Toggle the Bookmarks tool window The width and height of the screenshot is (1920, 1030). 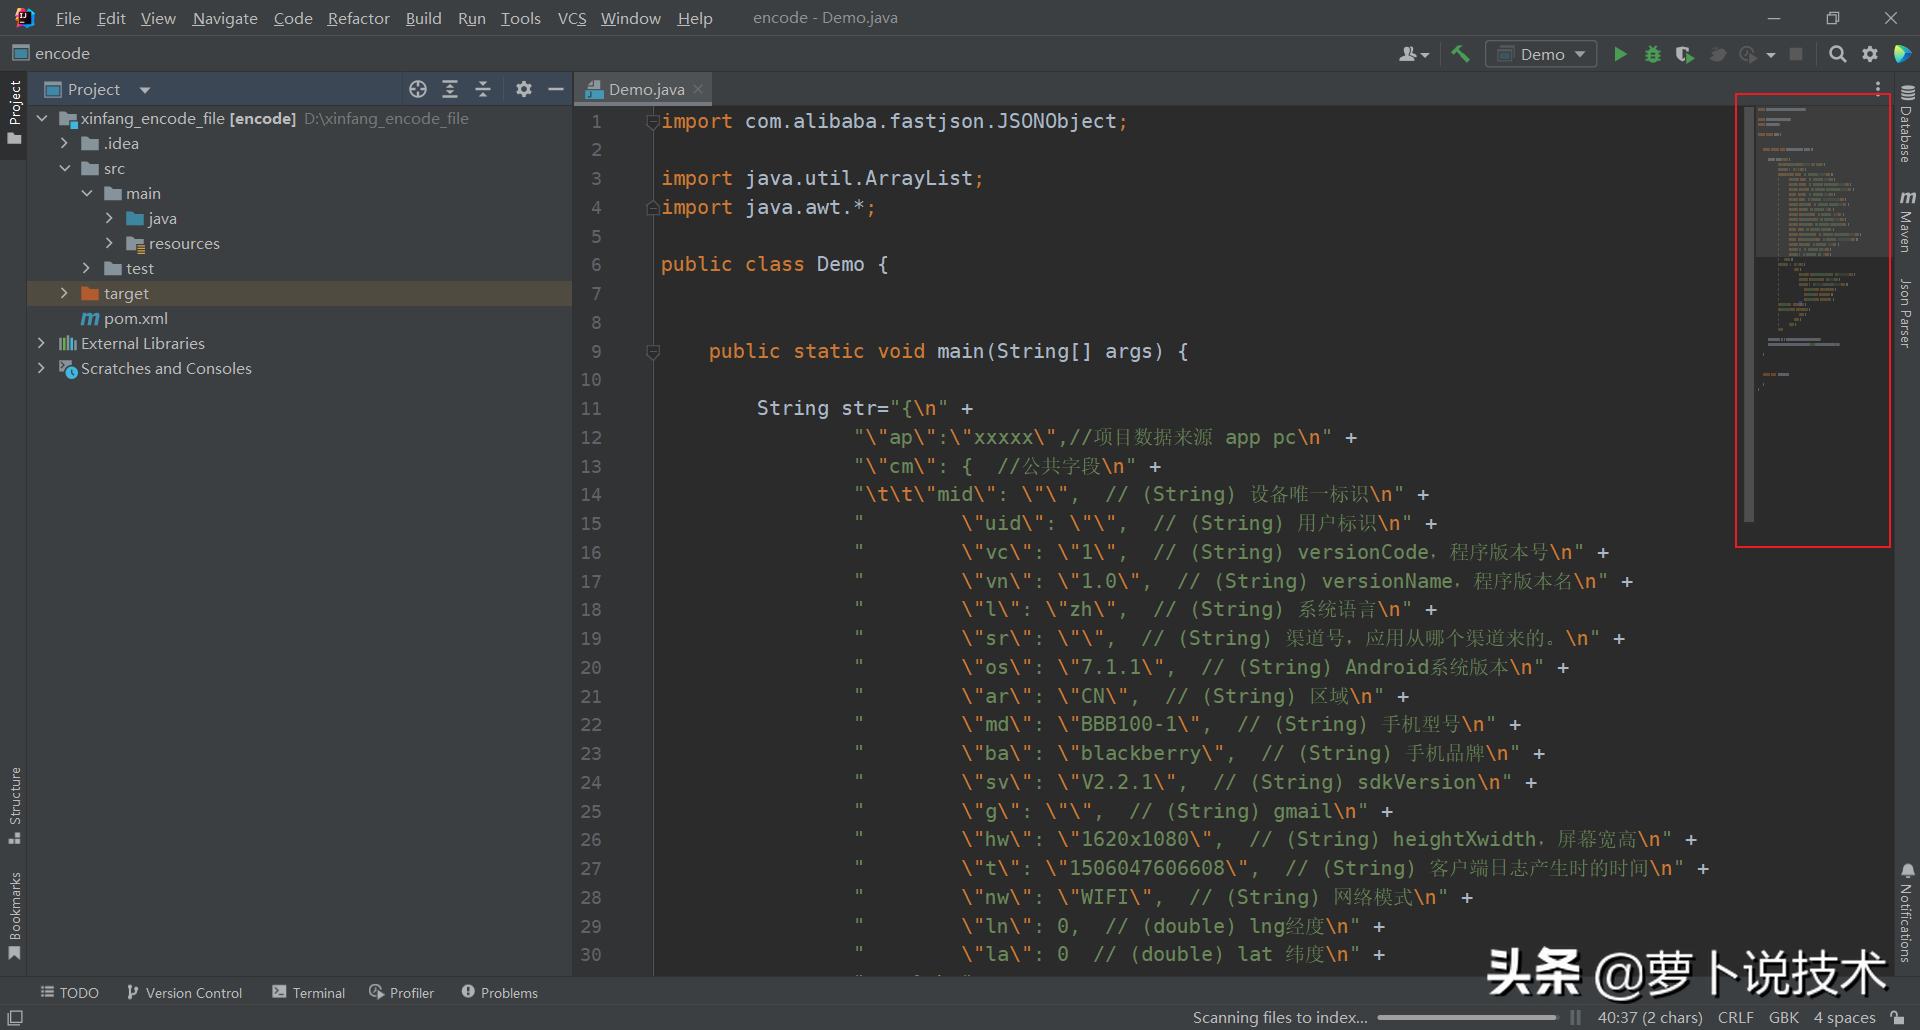point(14,914)
